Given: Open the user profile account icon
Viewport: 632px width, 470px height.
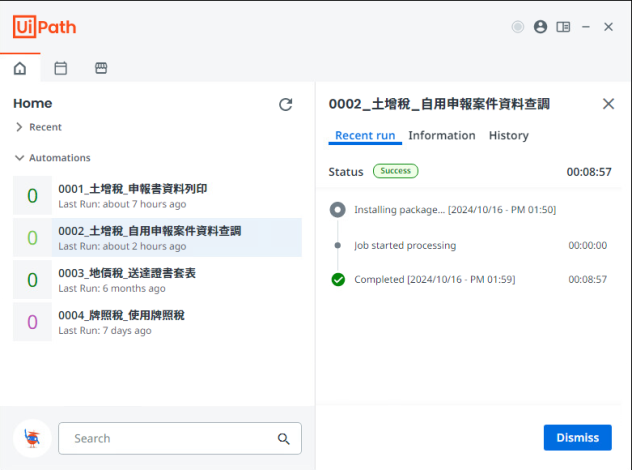Looking at the screenshot, I should tap(540, 27).
